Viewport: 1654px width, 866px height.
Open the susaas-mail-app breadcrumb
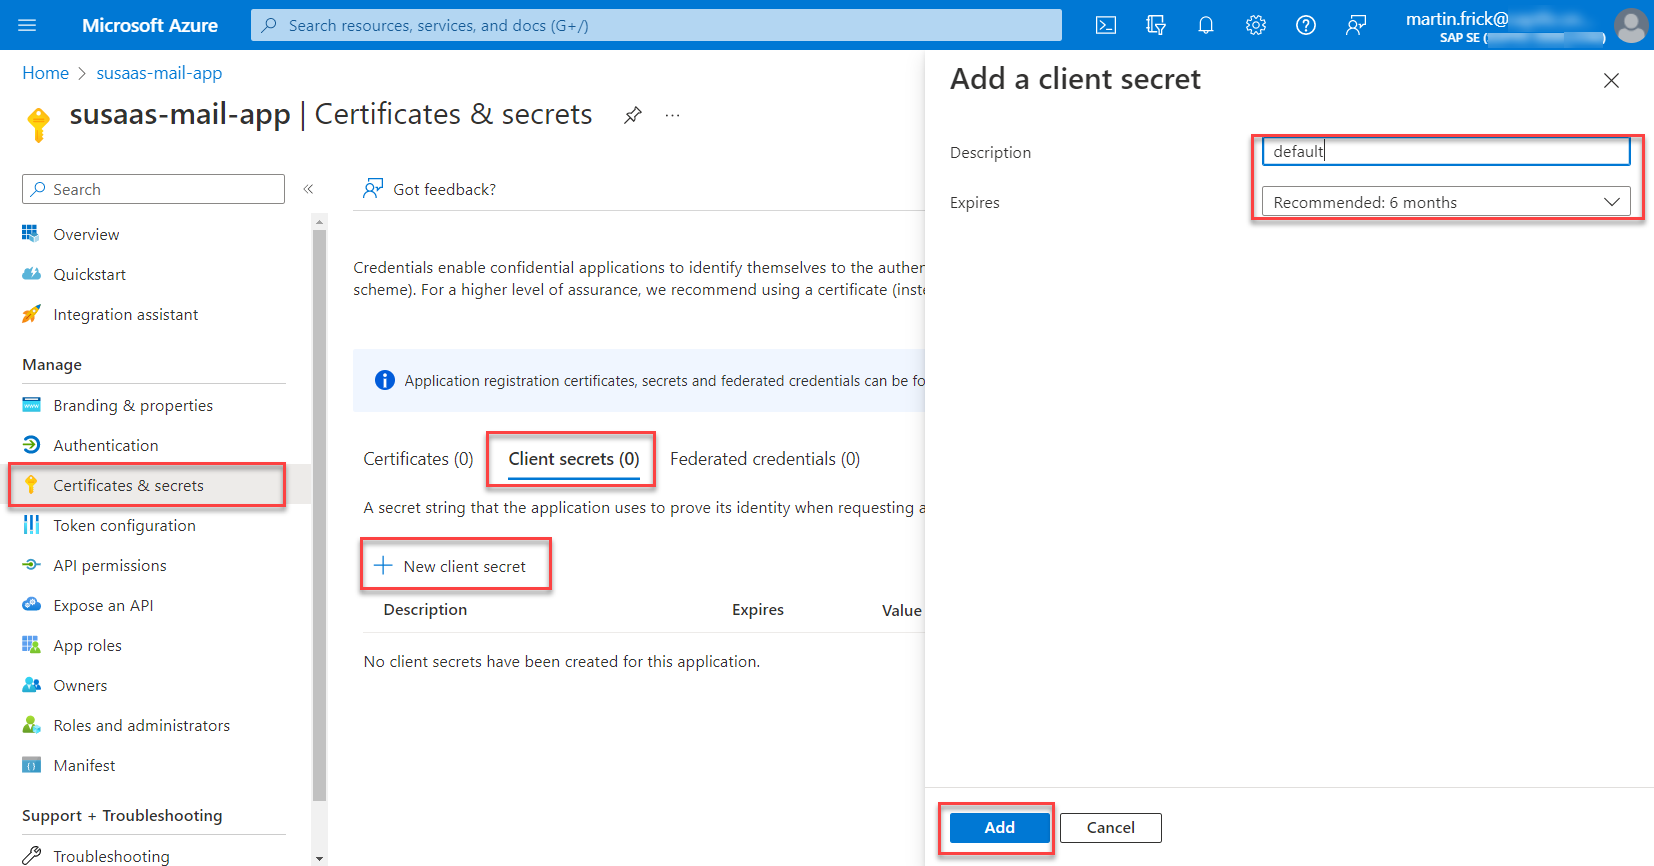coord(159,73)
